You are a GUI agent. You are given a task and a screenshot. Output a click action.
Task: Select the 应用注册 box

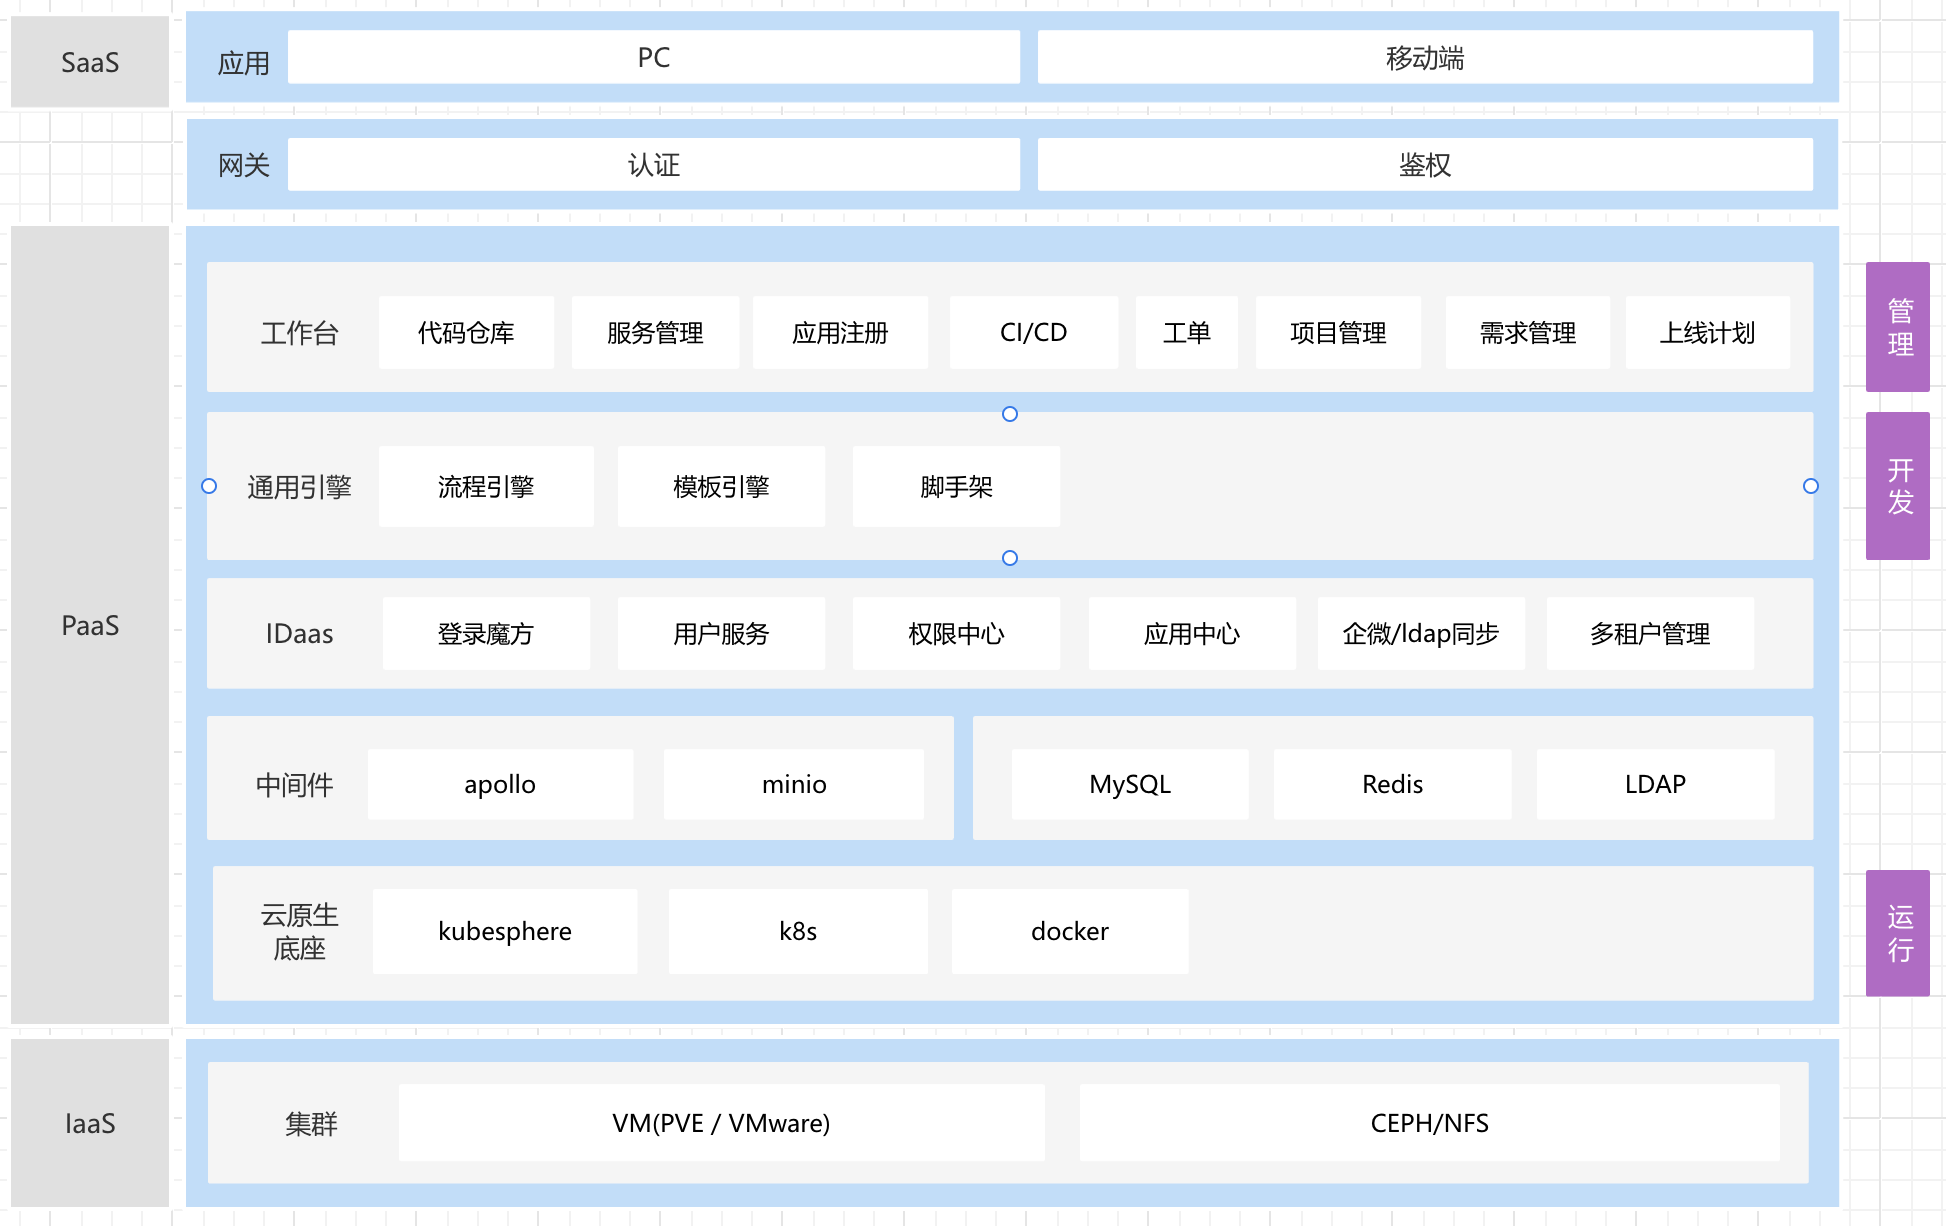point(840,332)
